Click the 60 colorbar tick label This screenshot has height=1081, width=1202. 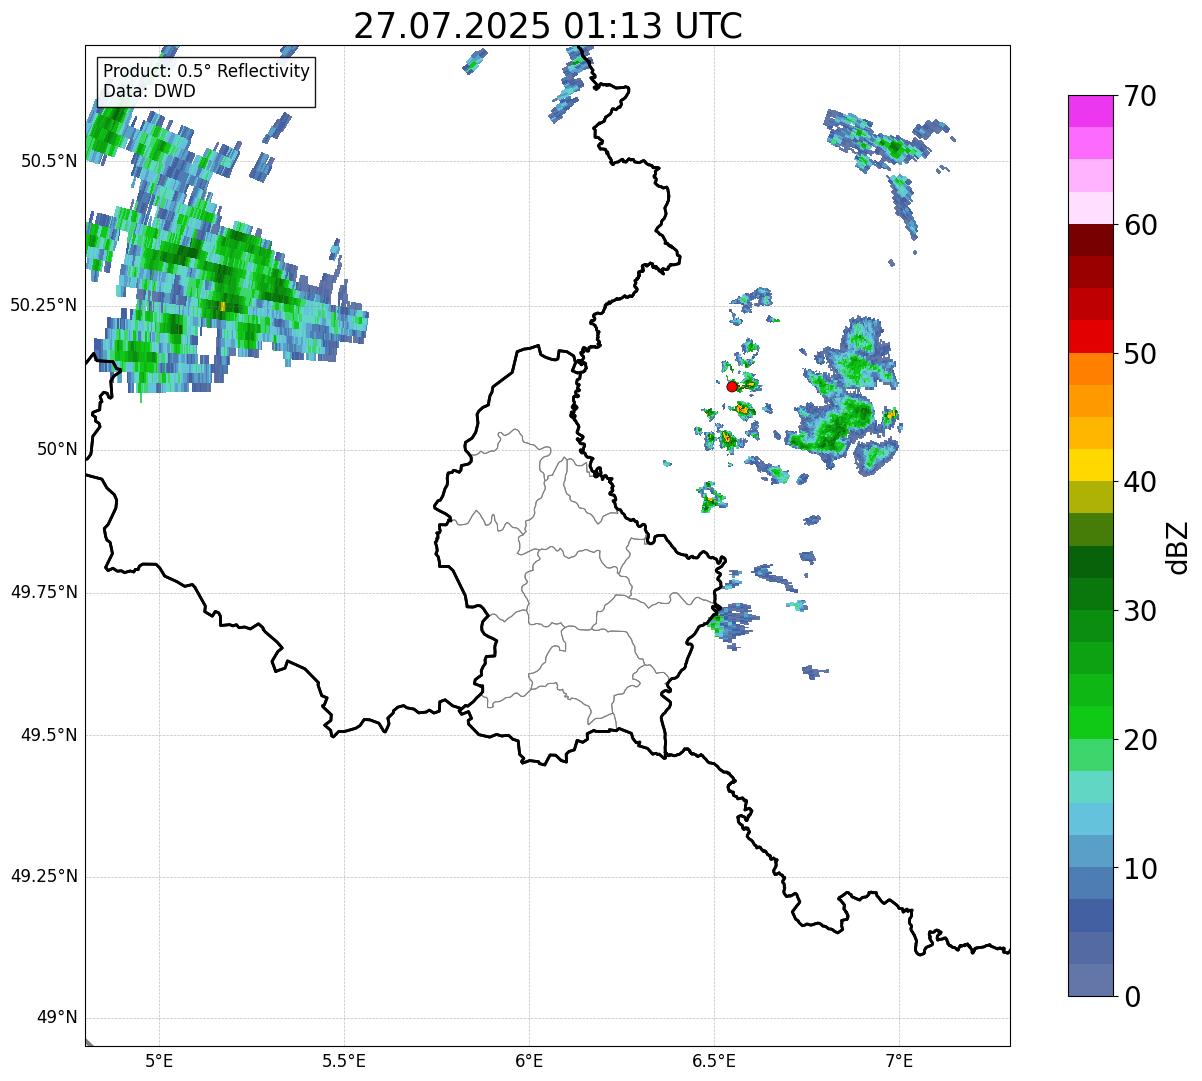click(1140, 225)
